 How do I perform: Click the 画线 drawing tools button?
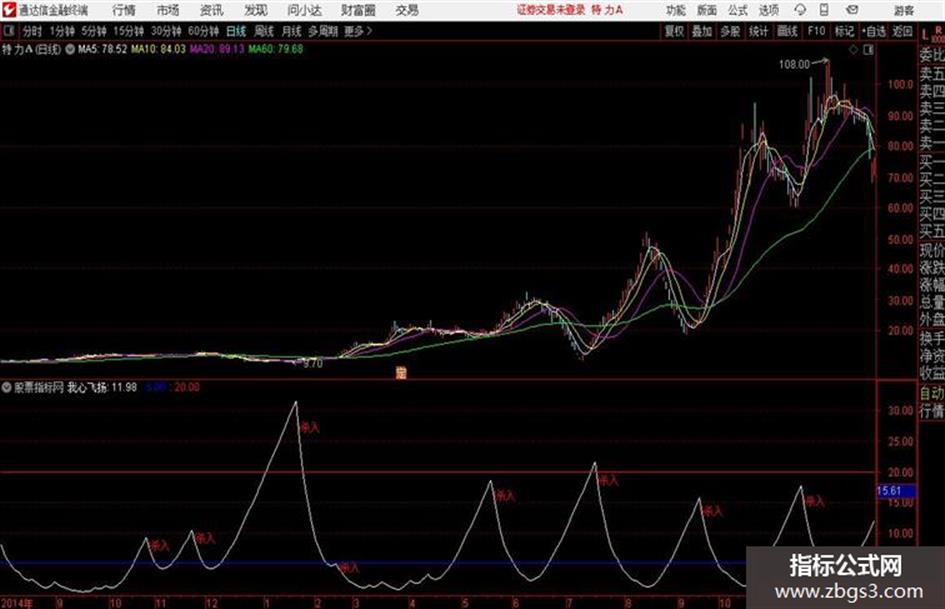point(787,31)
